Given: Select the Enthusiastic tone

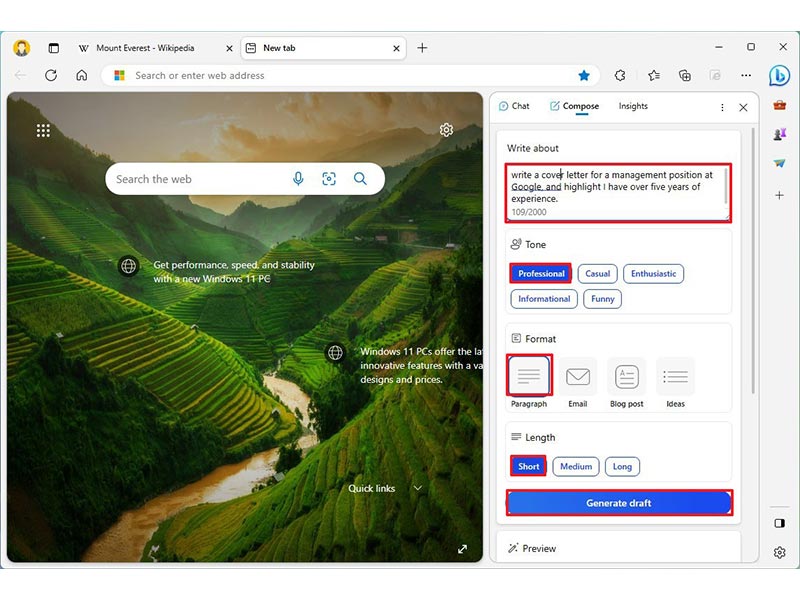Looking at the screenshot, I should (653, 273).
